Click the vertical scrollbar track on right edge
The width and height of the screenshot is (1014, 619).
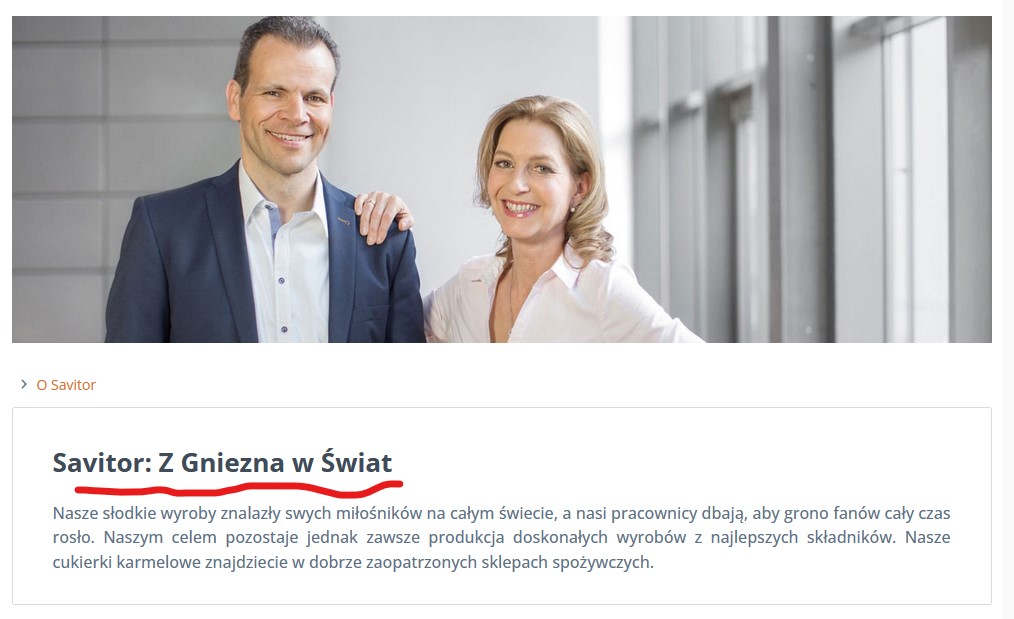coord(1009,309)
